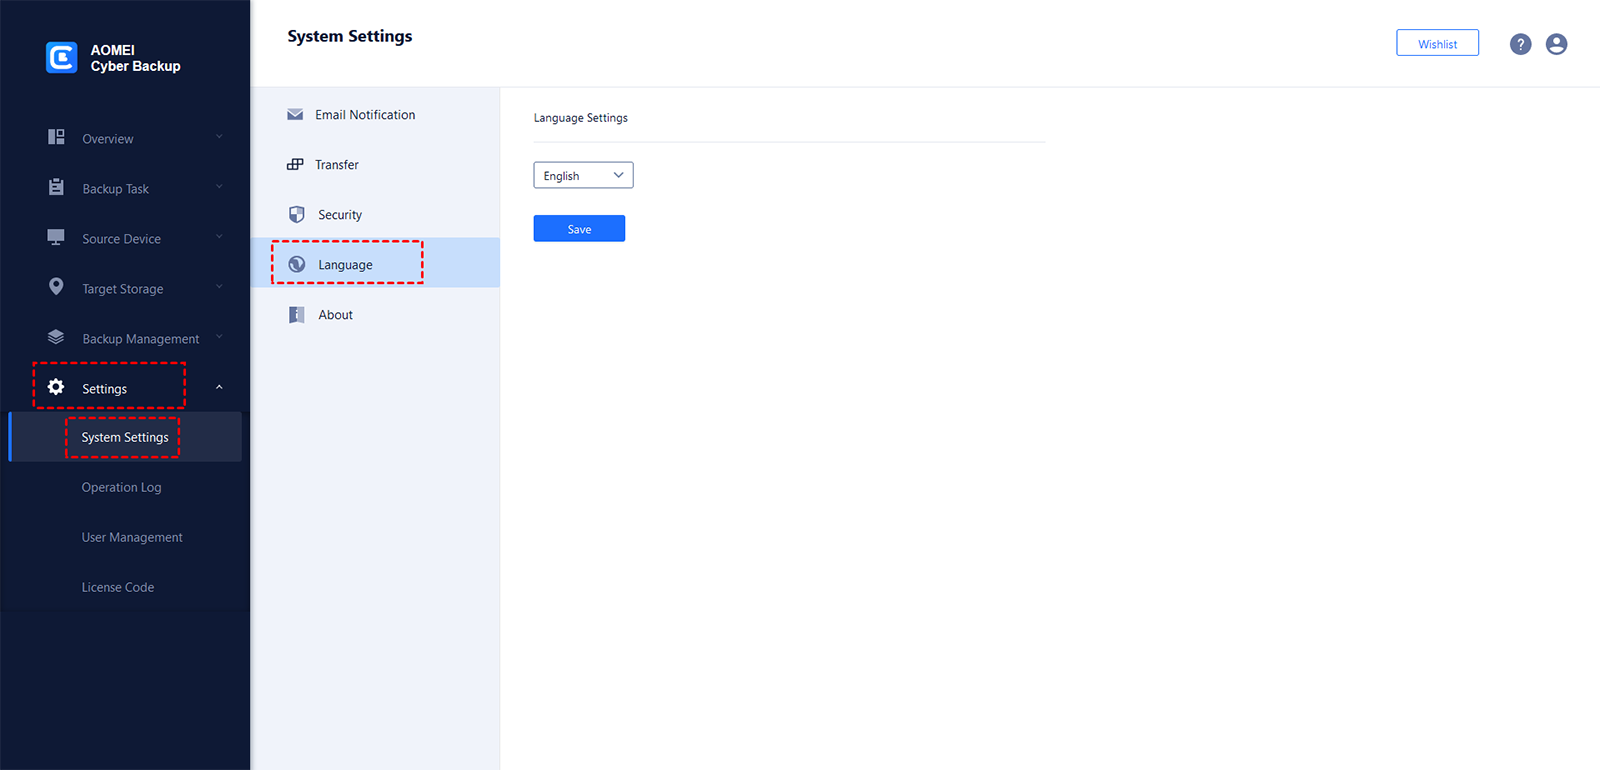This screenshot has height=770, width=1600.
Task: Open the Transfer settings tab
Action: [336, 165]
